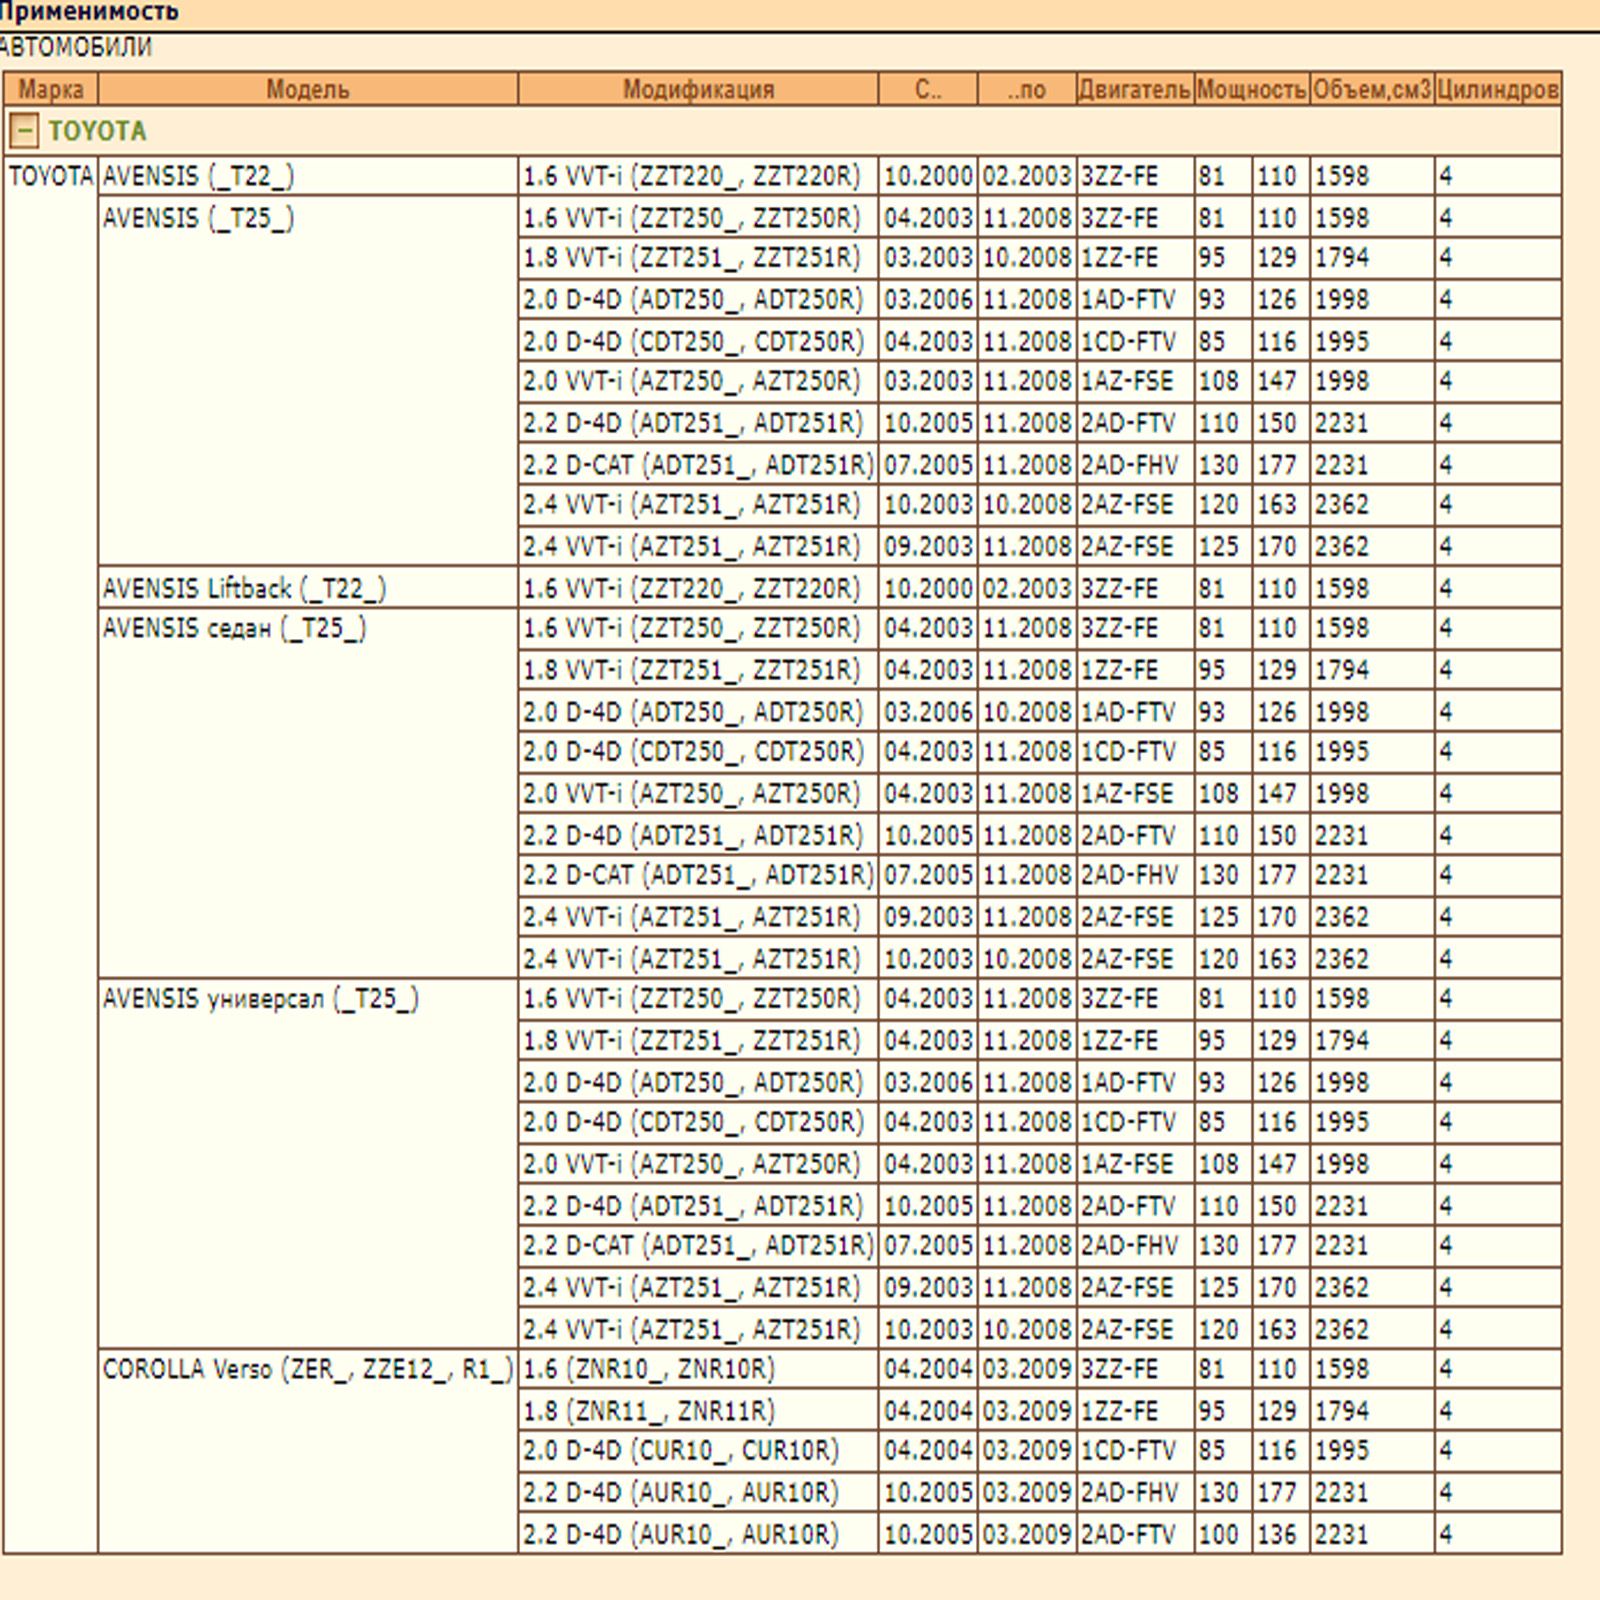Click the Цилиндров column header

pos(1497,89)
